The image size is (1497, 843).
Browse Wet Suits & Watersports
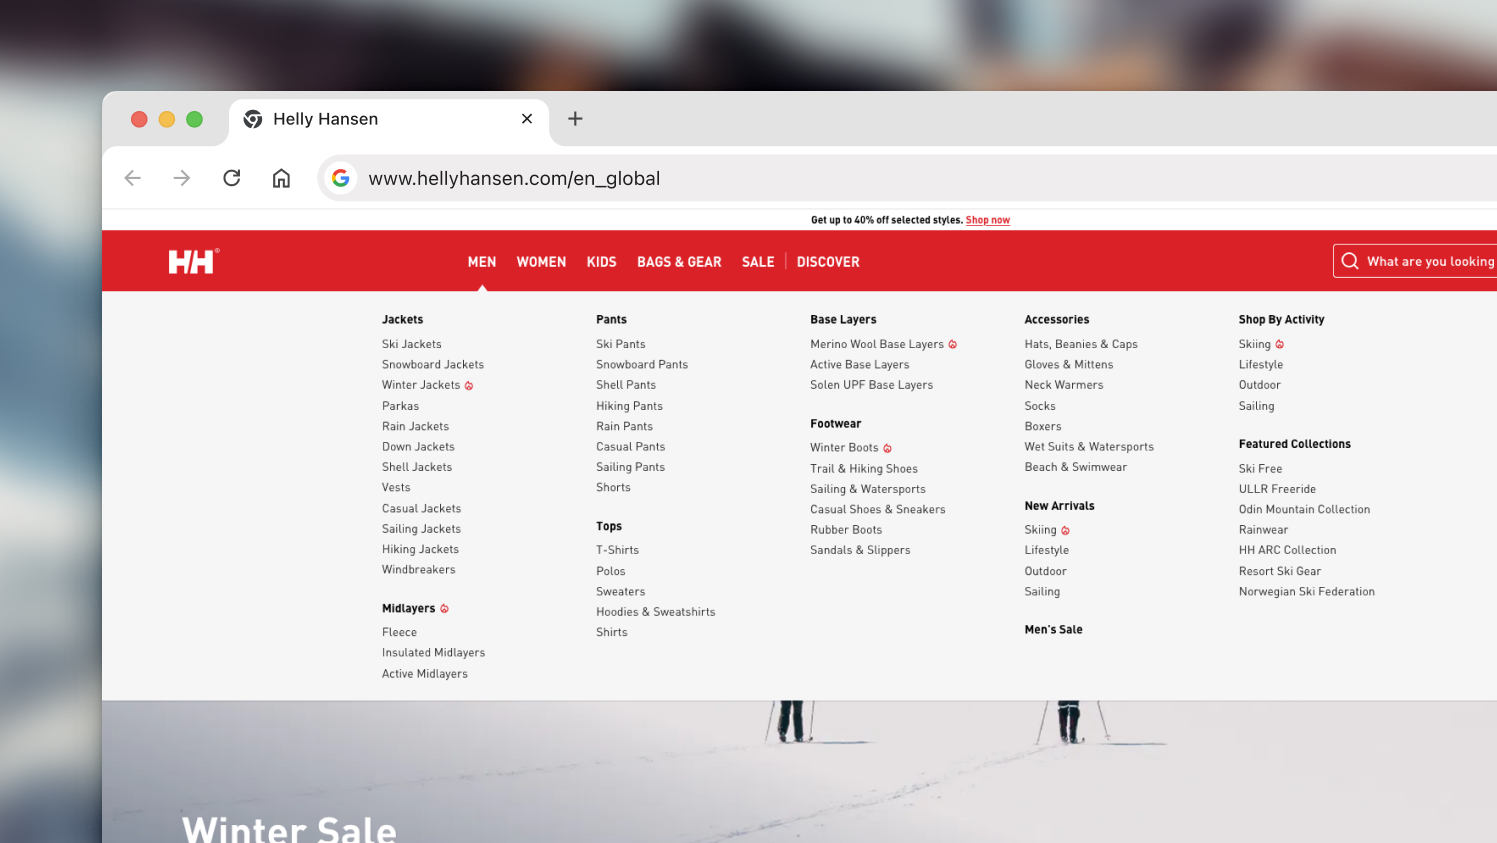click(1089, 446)
